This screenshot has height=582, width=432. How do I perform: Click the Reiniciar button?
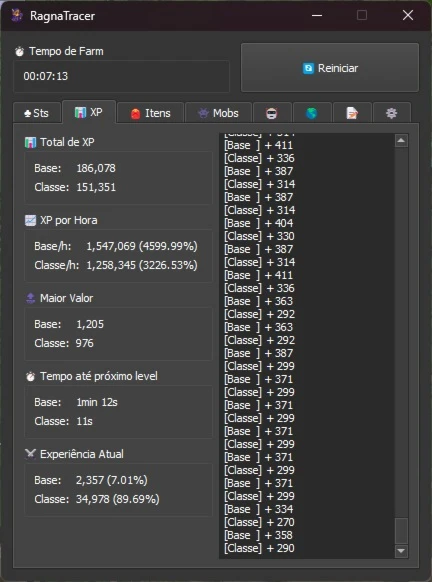point(330,68)
